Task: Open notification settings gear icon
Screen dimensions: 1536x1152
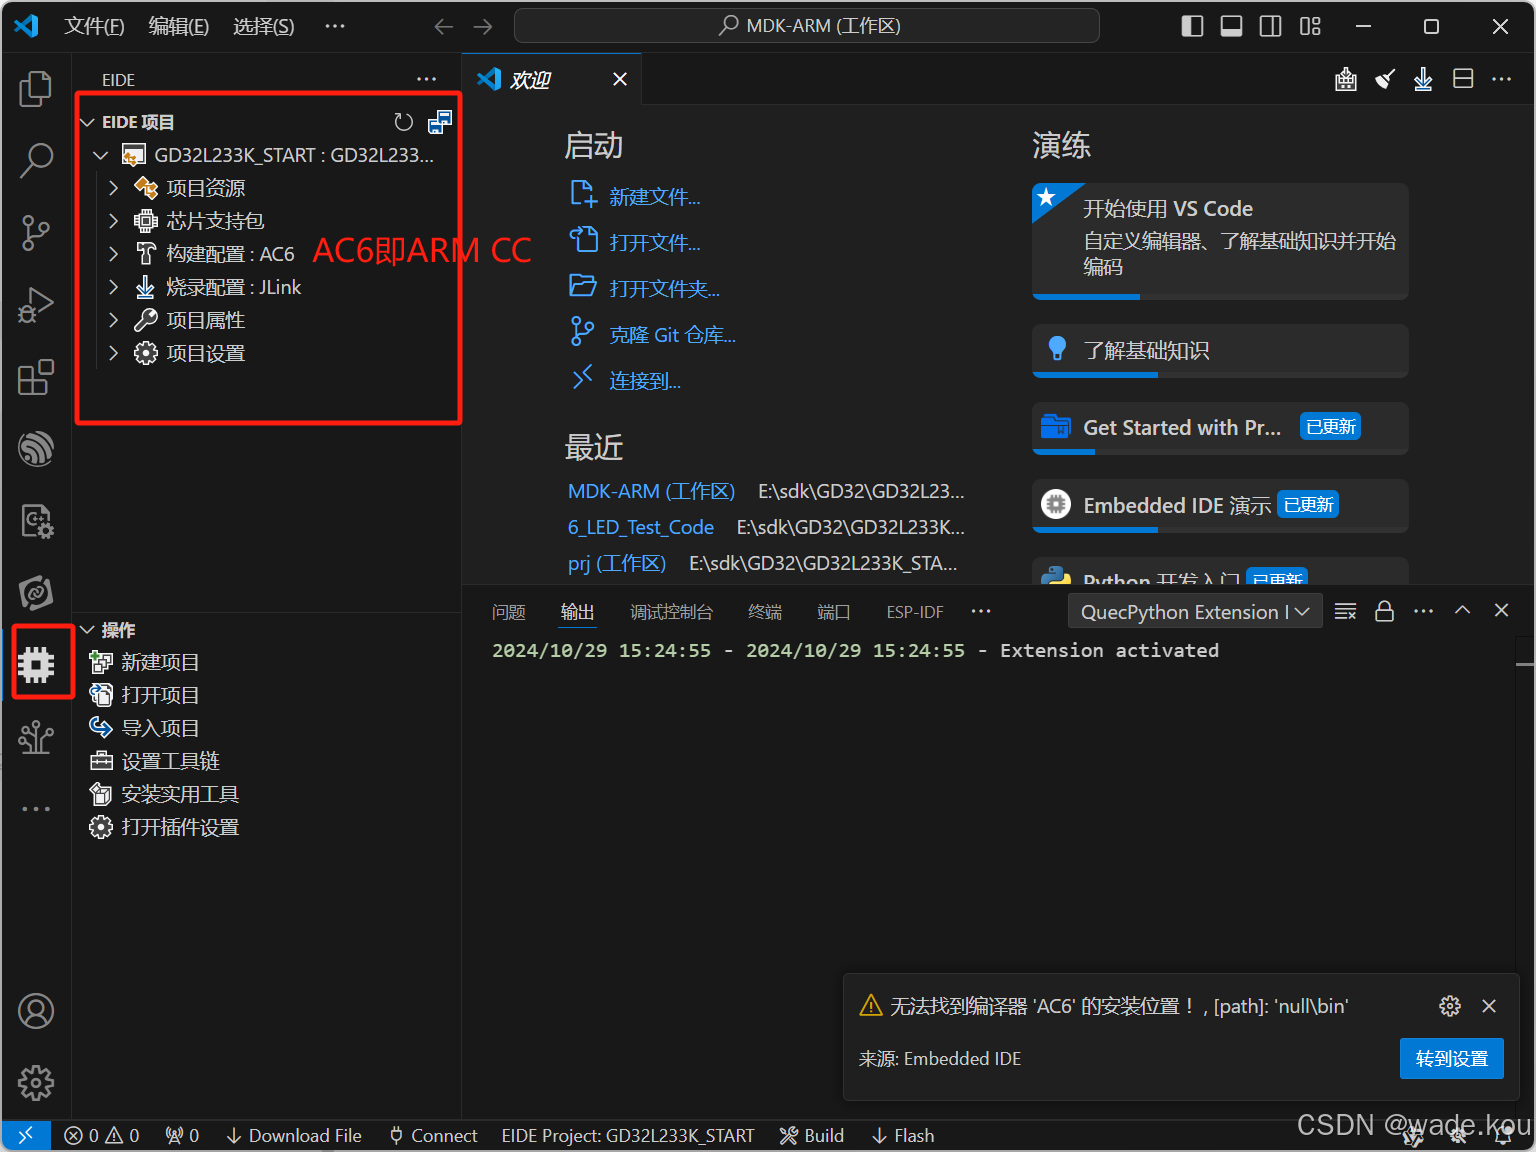Action: (x=1450, y=1006)
